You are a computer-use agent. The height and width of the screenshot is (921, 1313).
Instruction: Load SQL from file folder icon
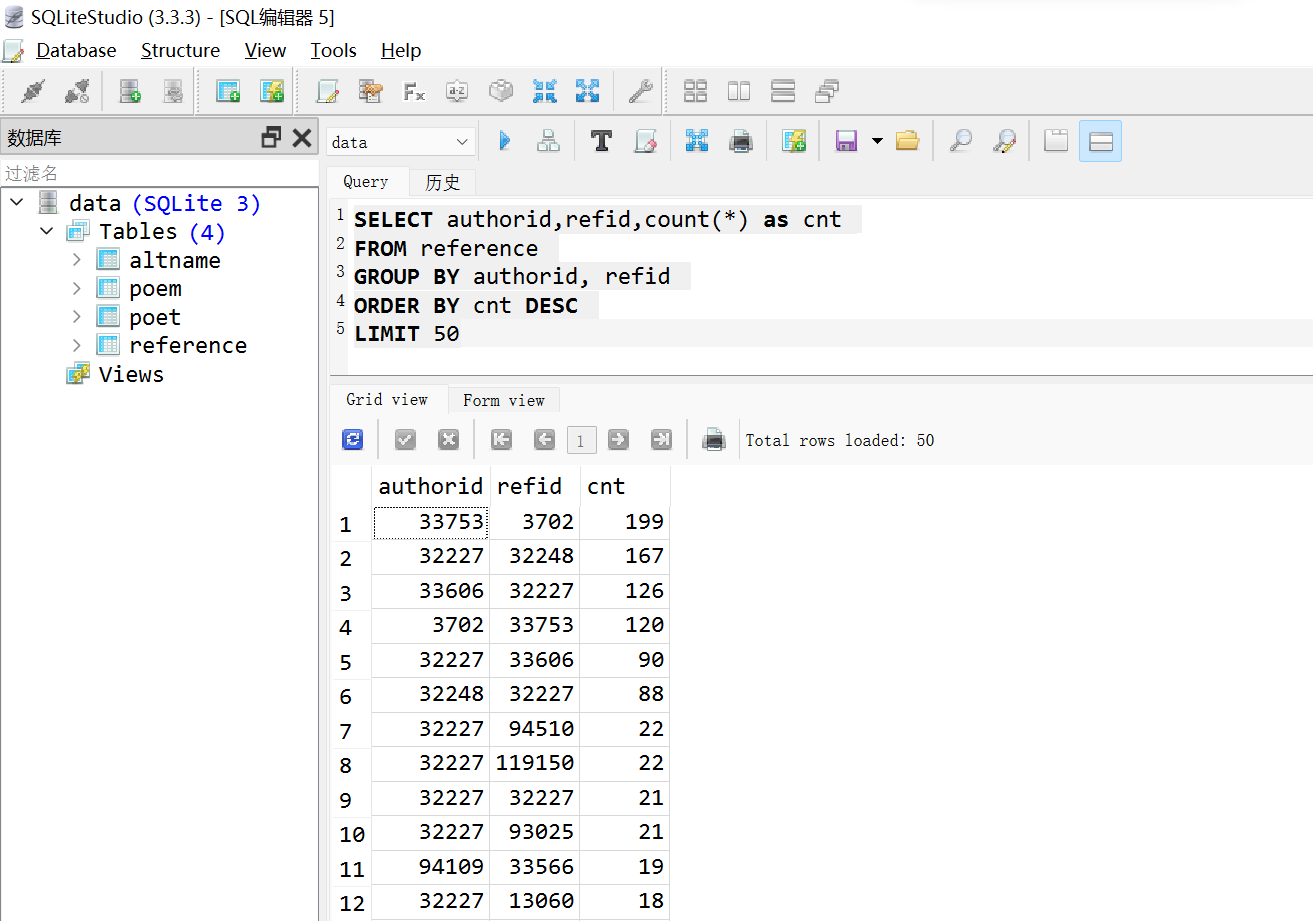pyautogui.click(x=907, y=141)
